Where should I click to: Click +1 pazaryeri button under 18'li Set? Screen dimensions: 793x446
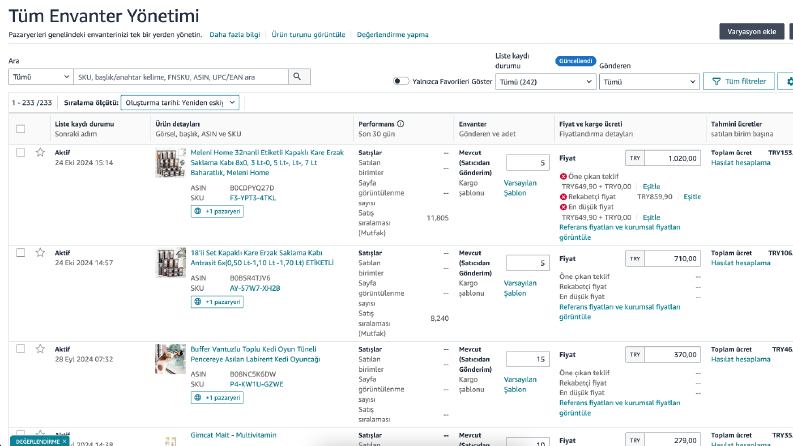[217, 301]
